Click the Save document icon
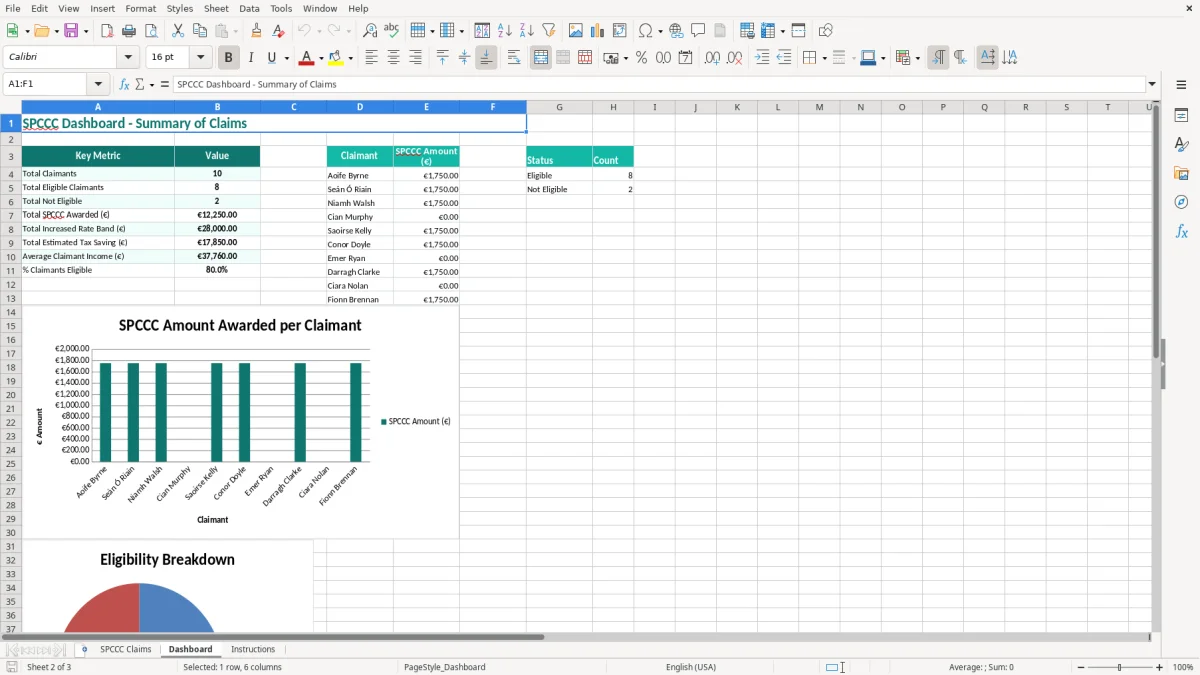 71,31
